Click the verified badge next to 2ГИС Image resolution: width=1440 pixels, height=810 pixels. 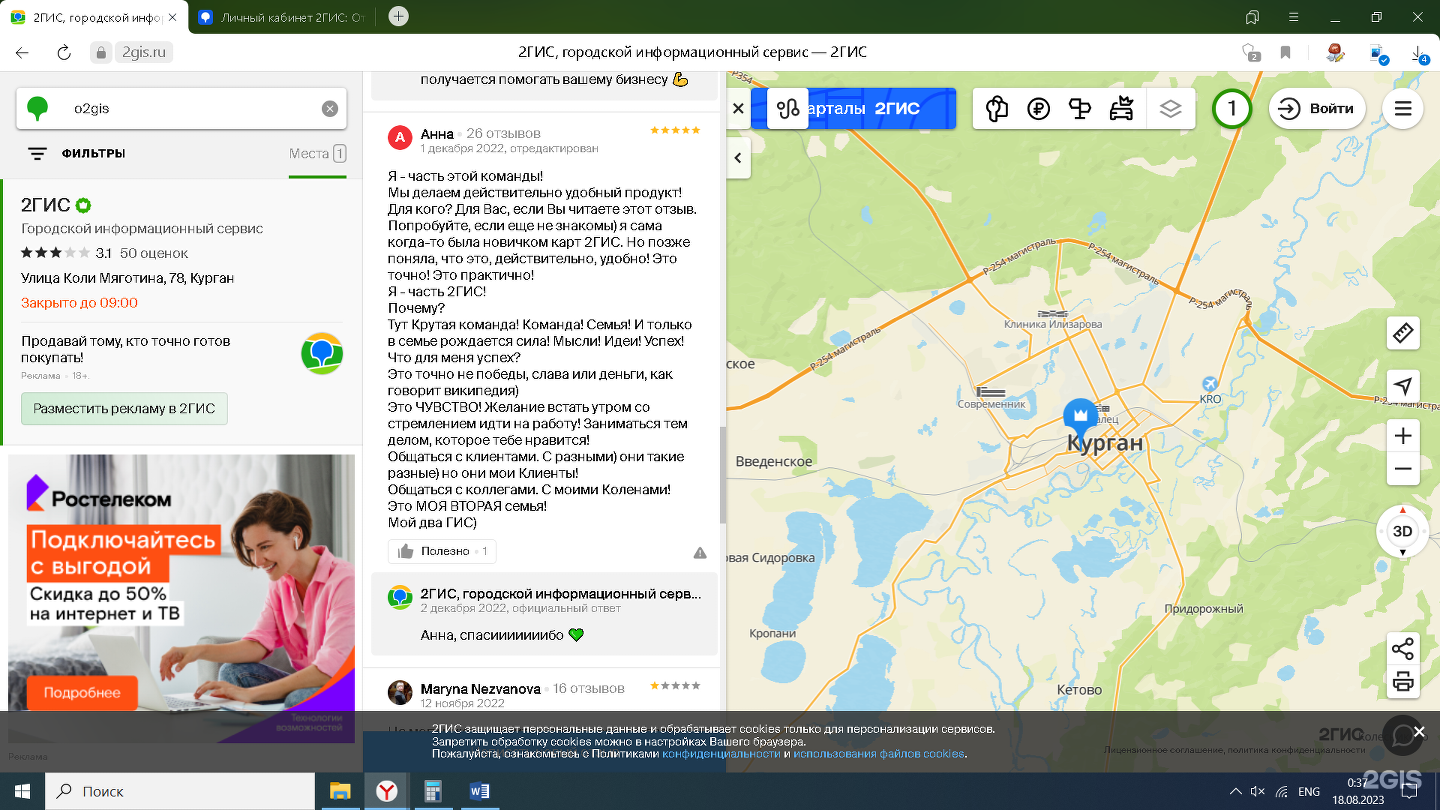click(x=84, y=205)
